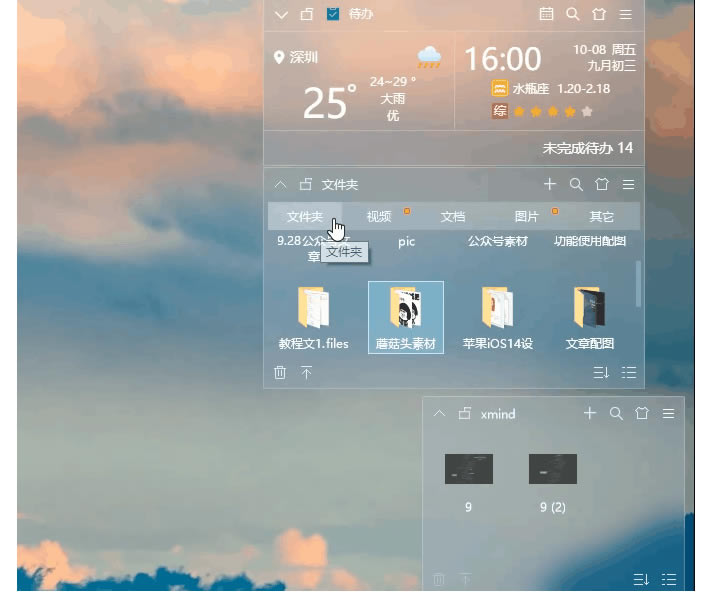This screenshot has width=705, height=599.
Task: Open skin icon in xmind panel
Action: click(642, 413)
